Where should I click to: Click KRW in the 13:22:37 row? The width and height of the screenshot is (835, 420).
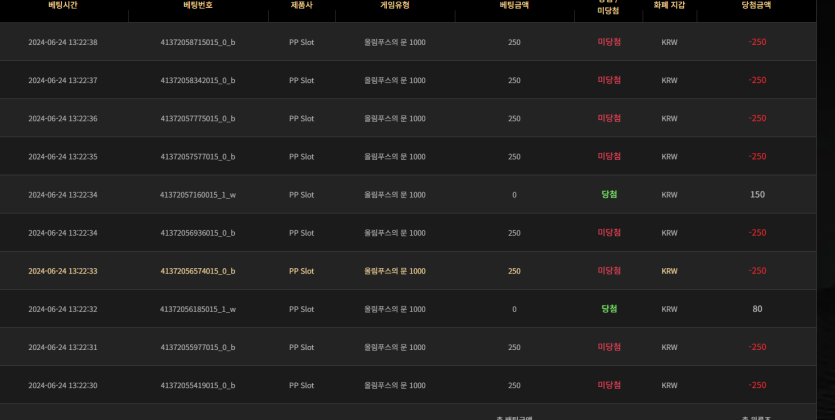click(669, 80)
